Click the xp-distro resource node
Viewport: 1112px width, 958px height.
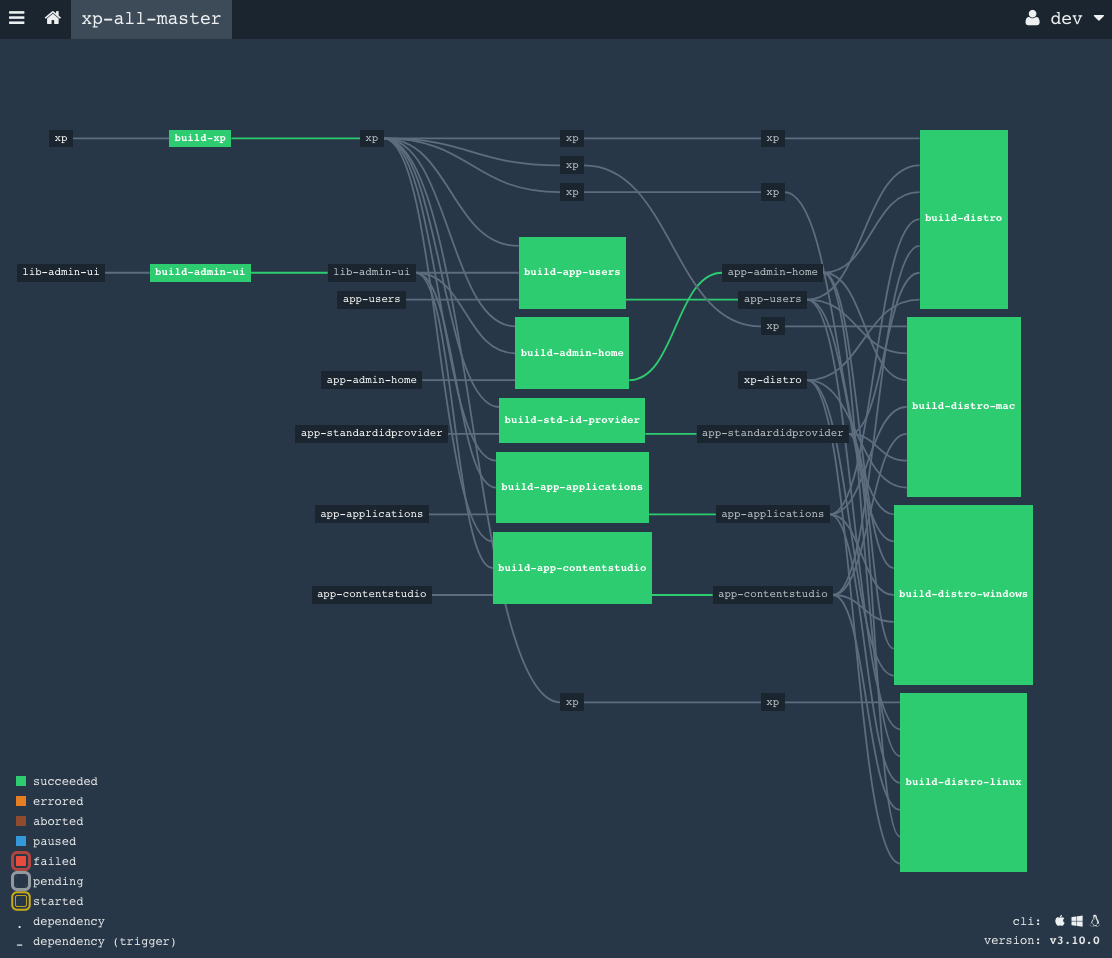coord(772,380)
